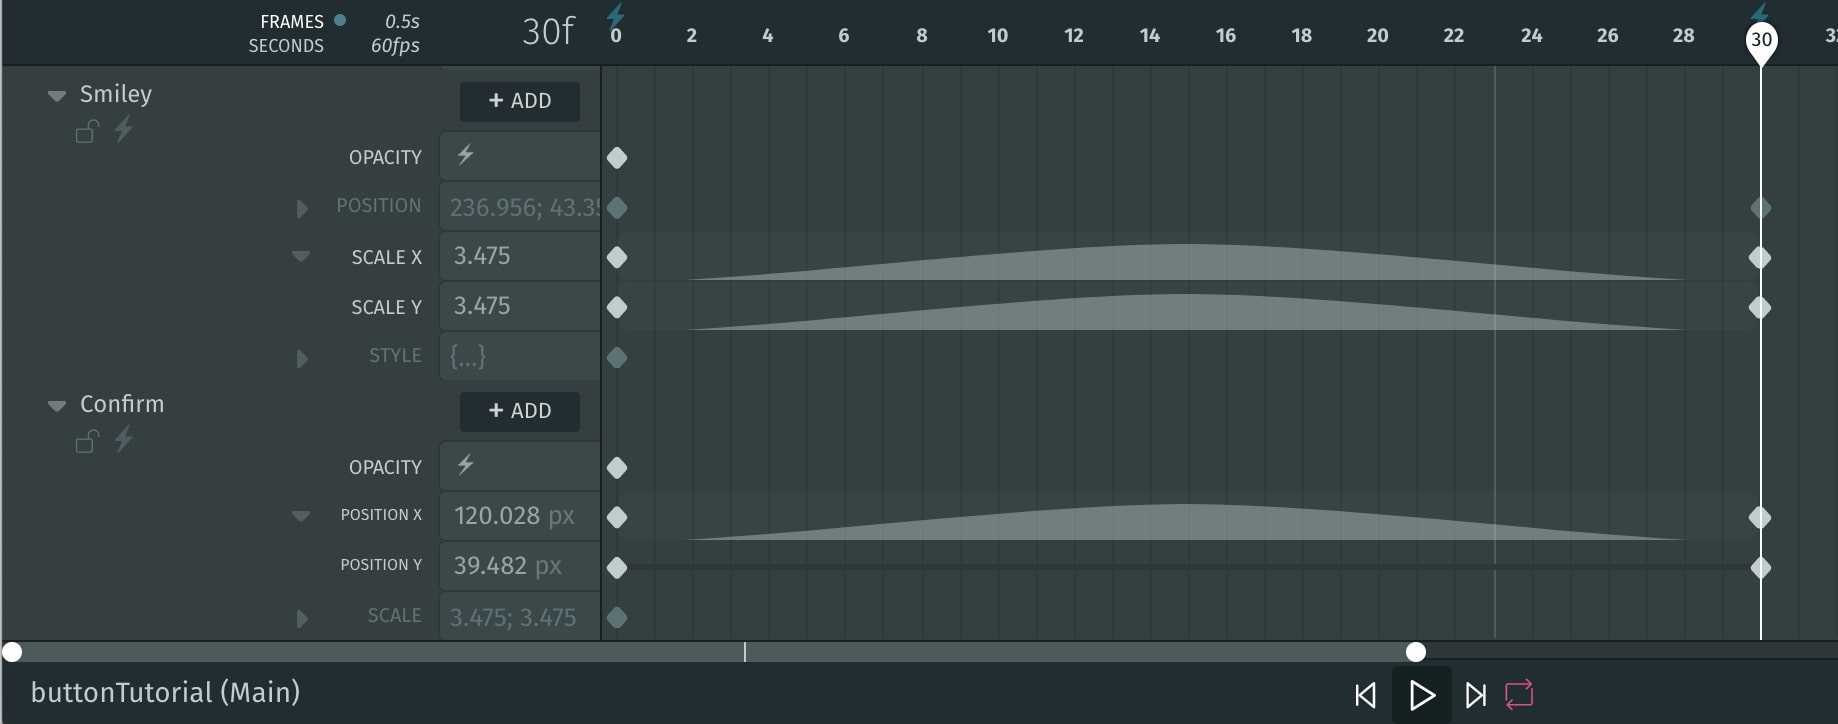Click the SCALE Y value field 3.475
This screenshot has height=724, width=1838.
click(520, 306)
